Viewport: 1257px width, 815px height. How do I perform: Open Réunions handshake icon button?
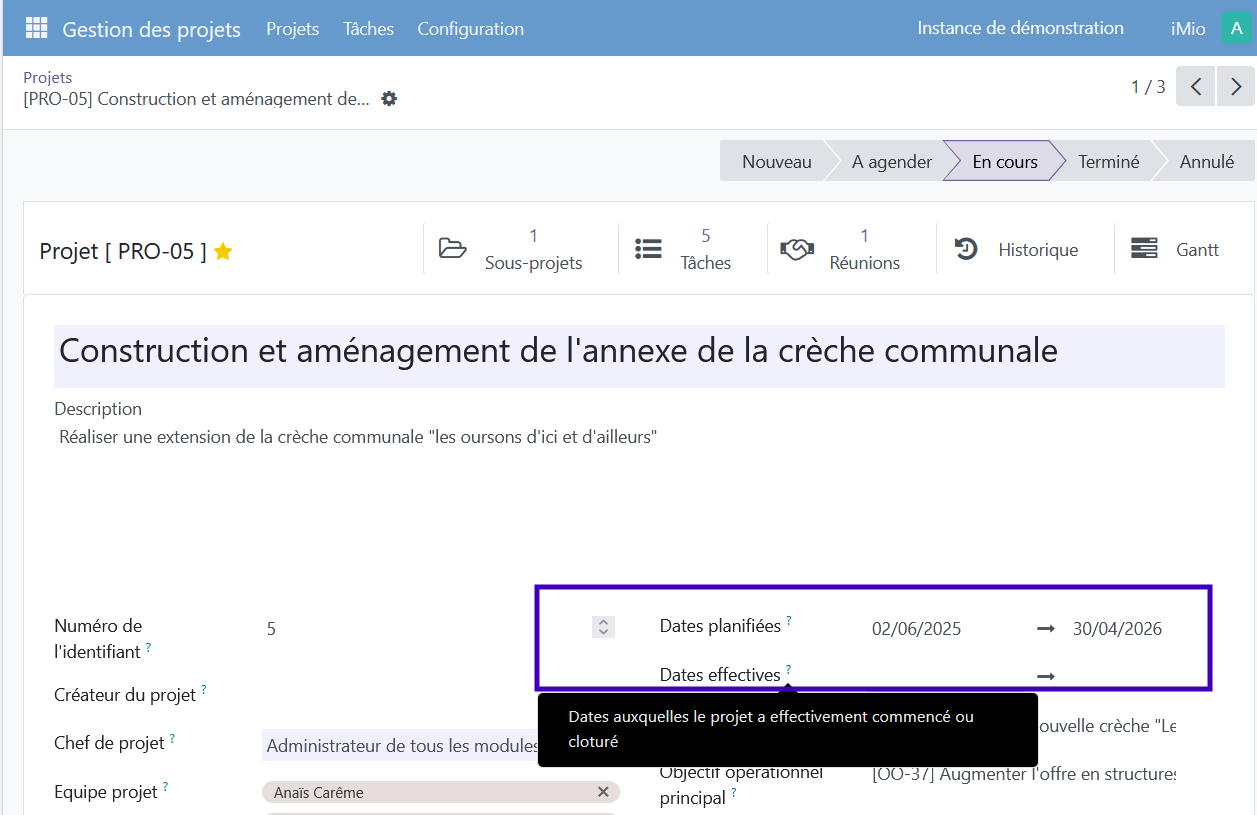point(797,249)
